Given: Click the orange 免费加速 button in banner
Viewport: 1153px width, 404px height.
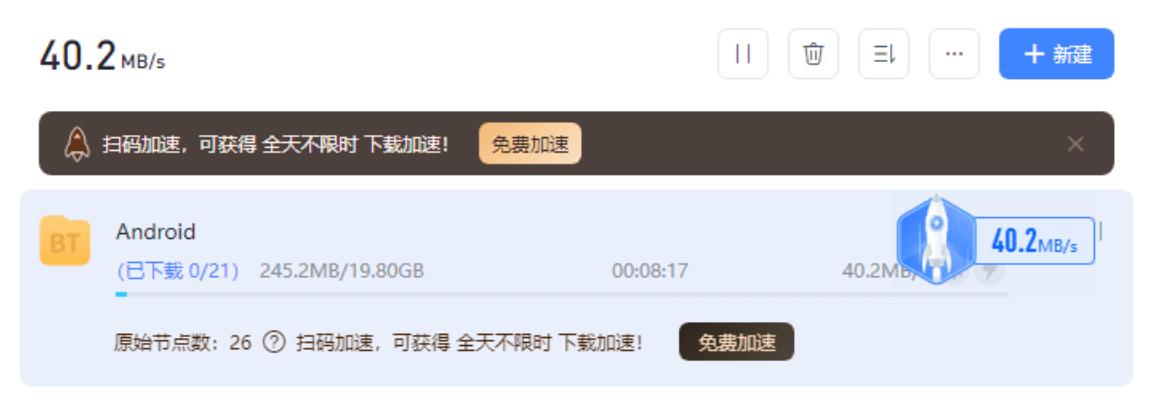Looking at the screenshot, I should tap(530, 143).
